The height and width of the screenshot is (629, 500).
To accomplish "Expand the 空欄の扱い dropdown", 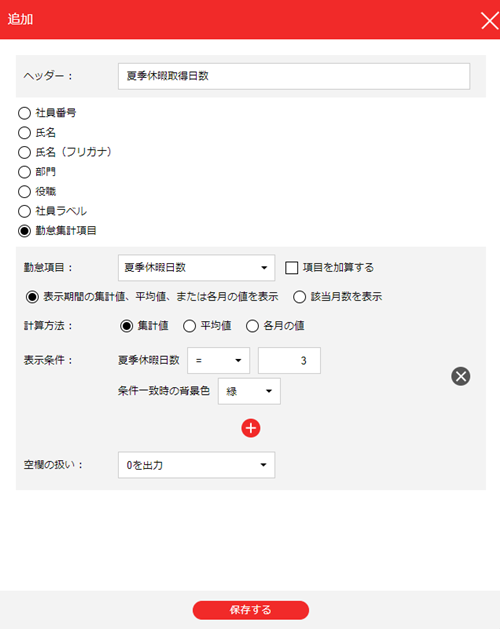I will [197, 465].
